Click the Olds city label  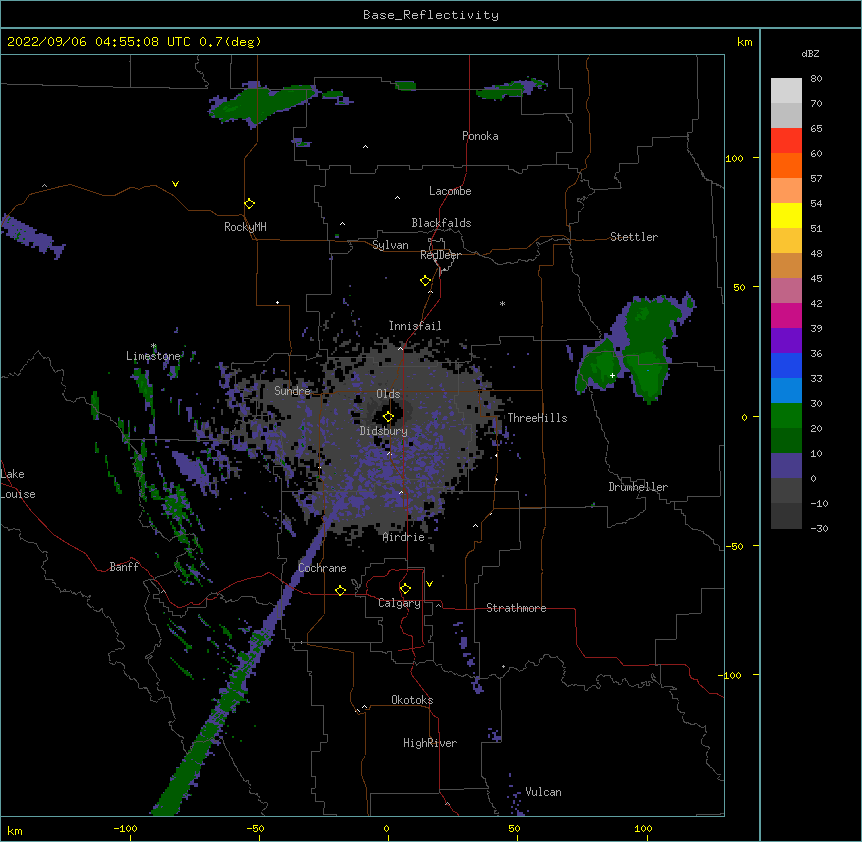point(388,394)
